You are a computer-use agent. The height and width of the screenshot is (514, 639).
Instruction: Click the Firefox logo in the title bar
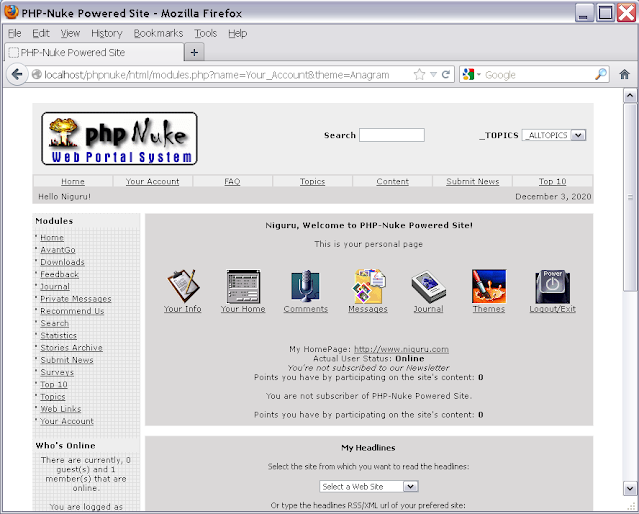(11, 12)
